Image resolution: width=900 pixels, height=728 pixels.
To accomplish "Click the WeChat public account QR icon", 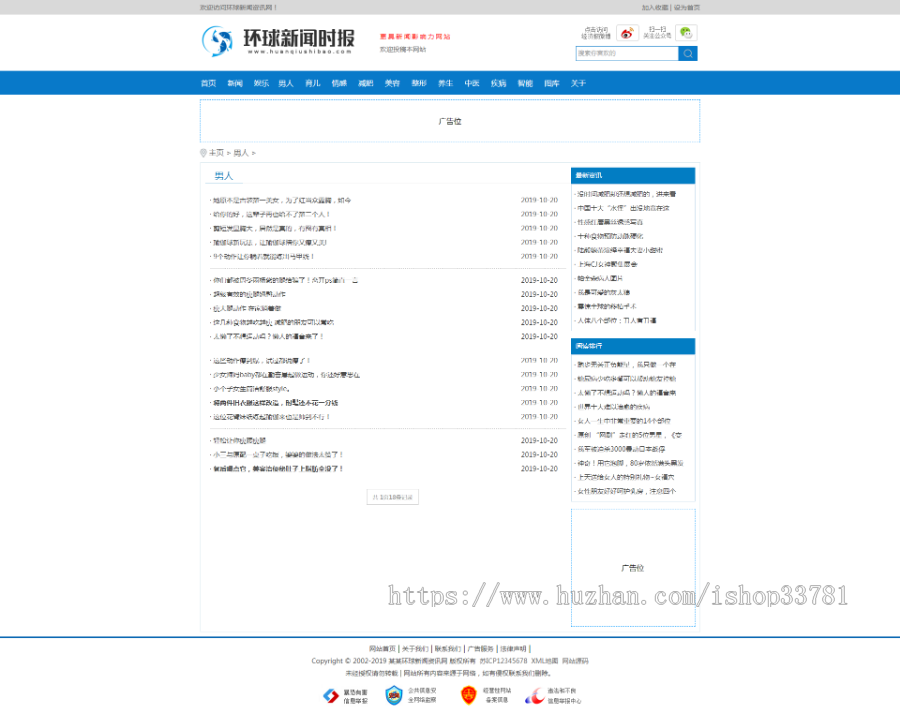I will coord(686,33).
